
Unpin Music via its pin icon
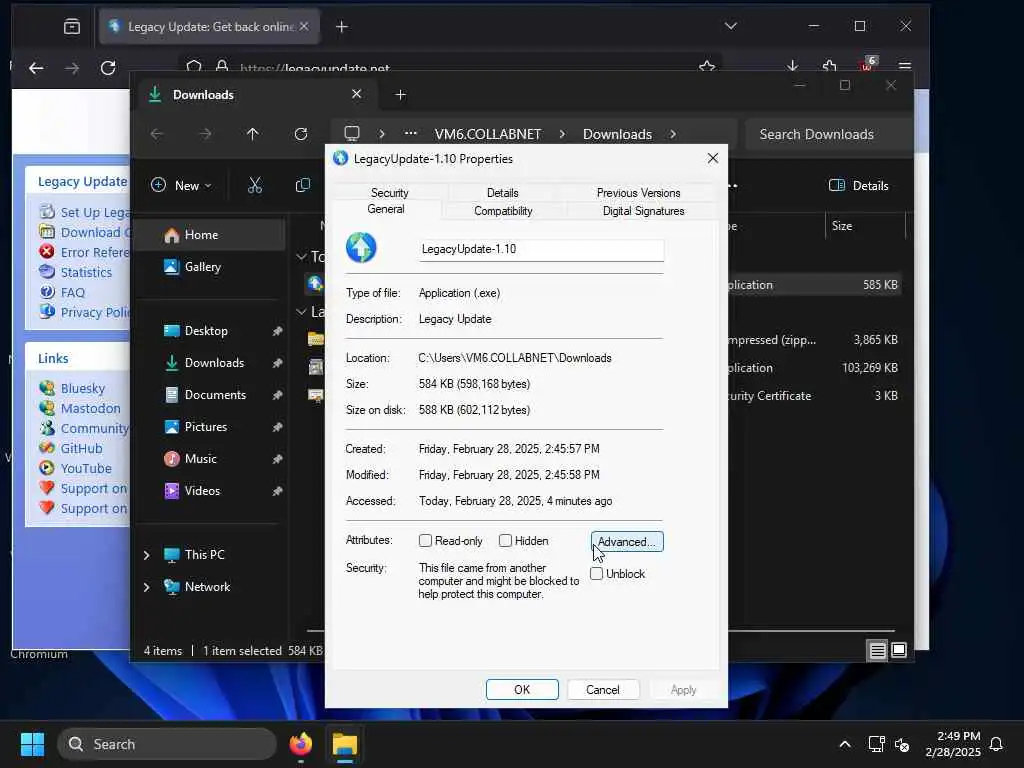tap(277, 459)
